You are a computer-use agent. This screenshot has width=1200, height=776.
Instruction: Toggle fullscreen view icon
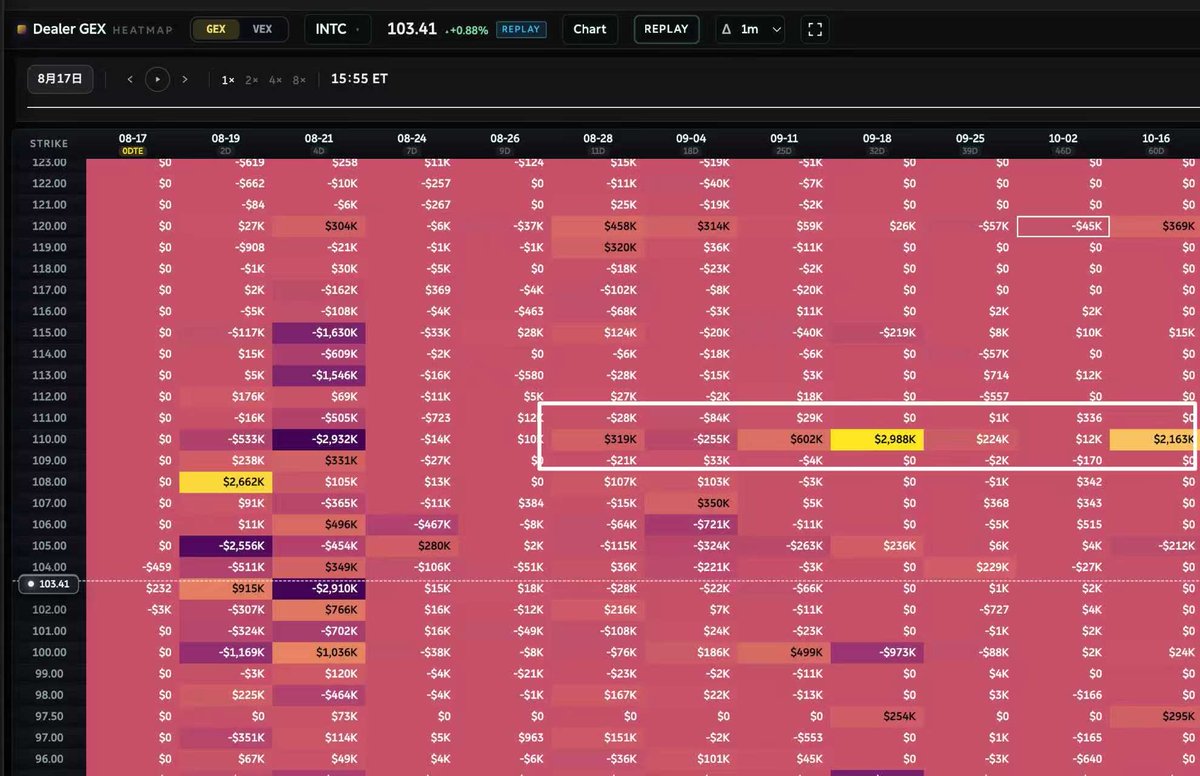(815, 29)
